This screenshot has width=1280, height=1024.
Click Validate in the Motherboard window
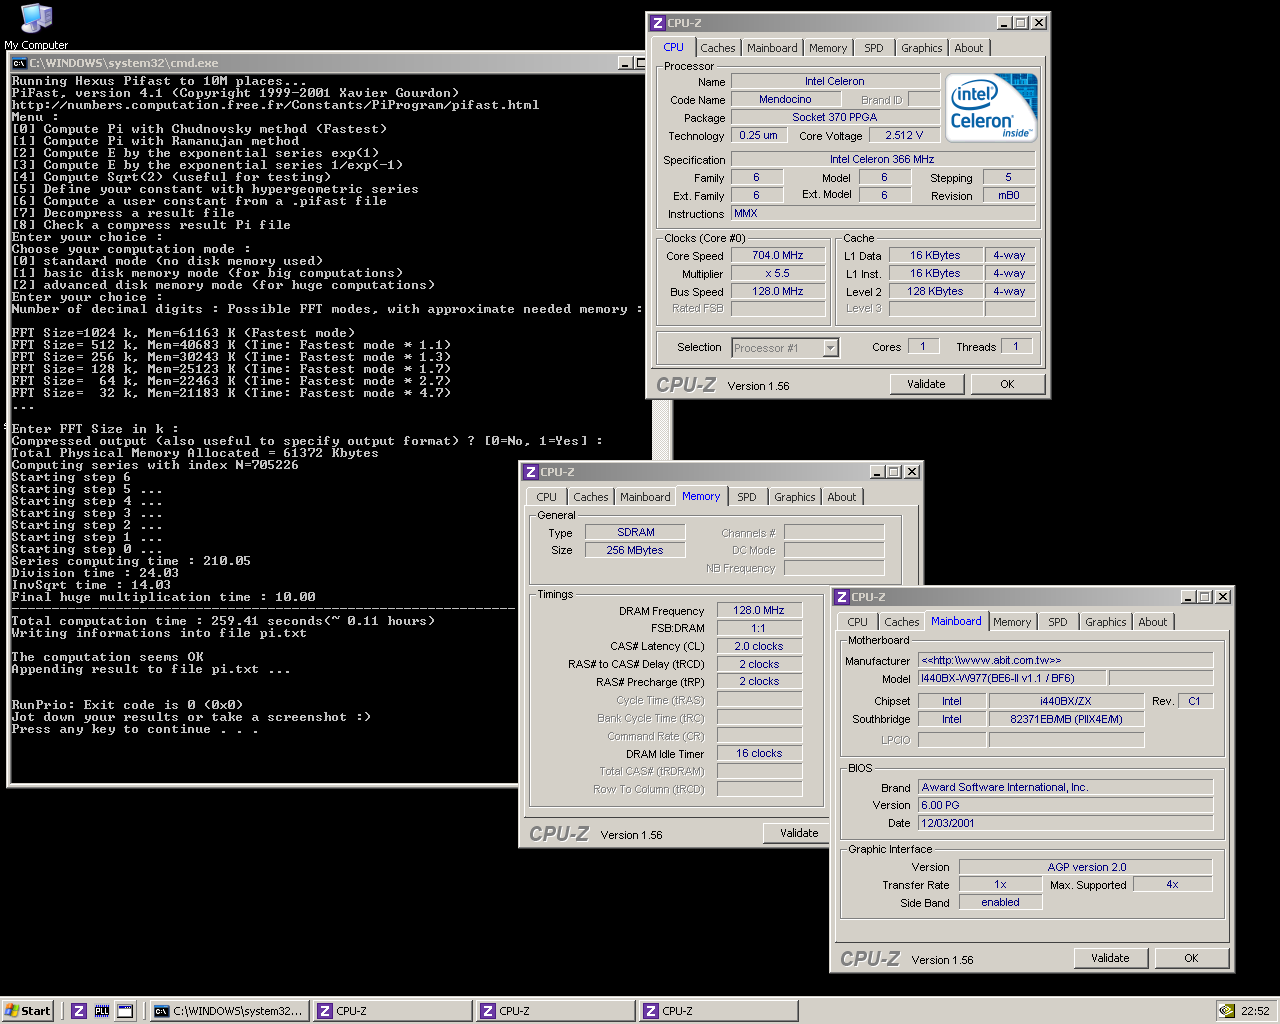click(x=1110, y=958)
